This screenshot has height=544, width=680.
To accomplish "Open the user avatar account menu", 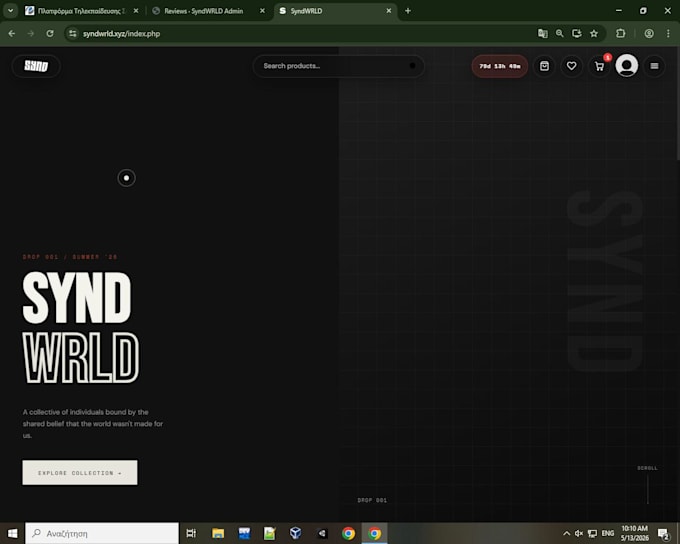I will [x=627, y=66].
